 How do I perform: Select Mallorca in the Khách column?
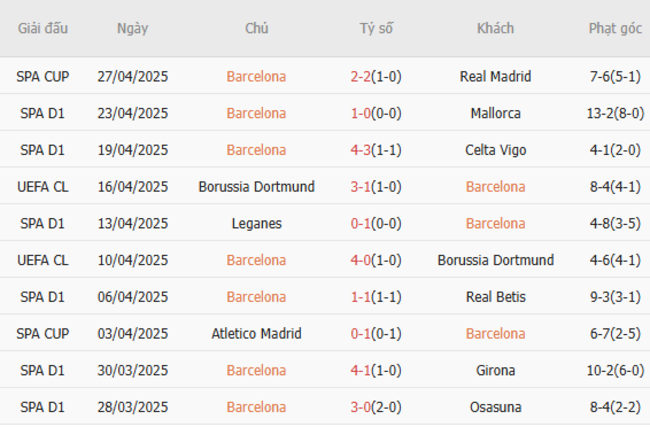495,113
